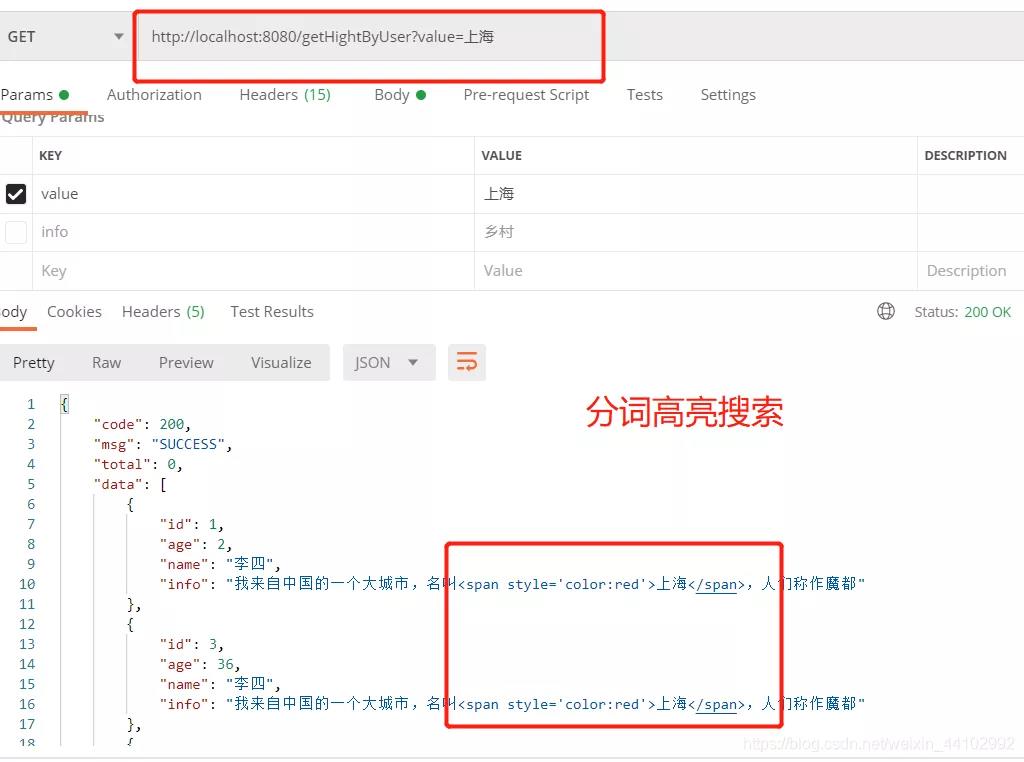
Task: Open the Settings tab
Action: click(728, 95)
